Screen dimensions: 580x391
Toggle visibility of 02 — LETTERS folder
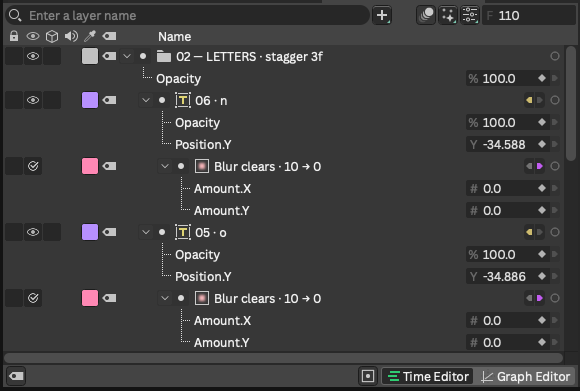[33, 56]
